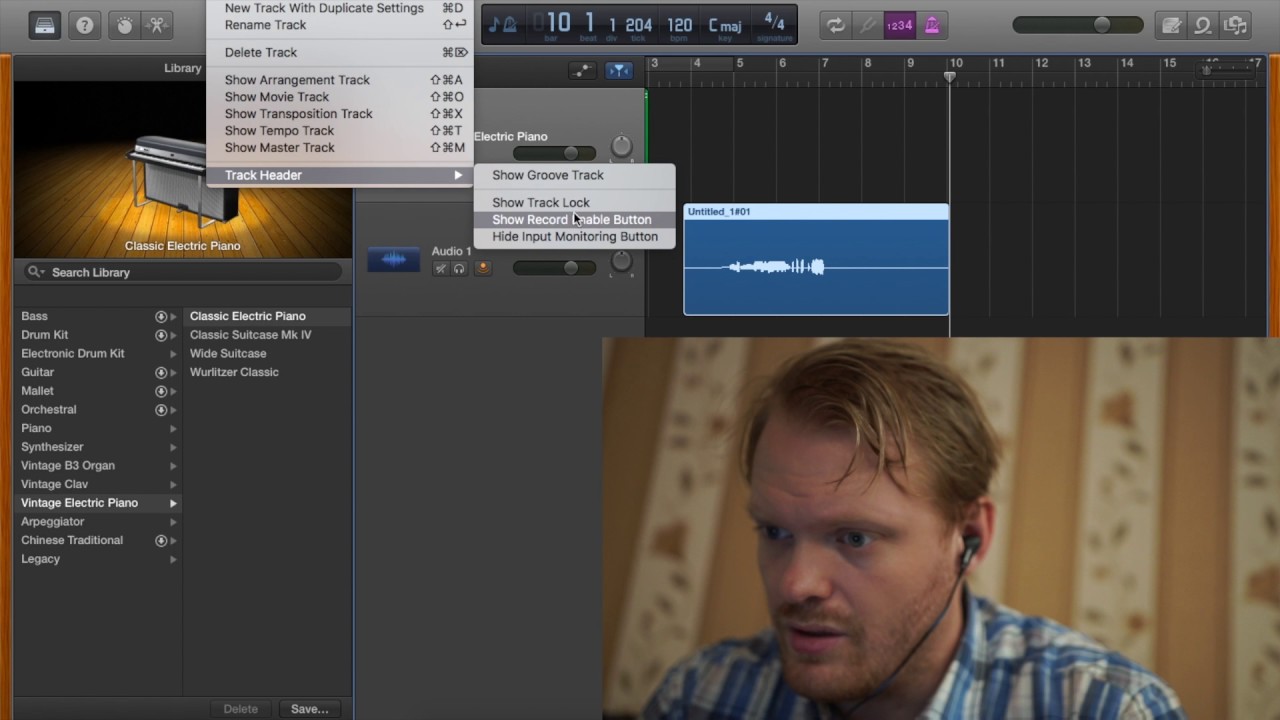Screen dimensions: 1280x720
Task: Open the Note Pad button
Action: coord(1171,25)
